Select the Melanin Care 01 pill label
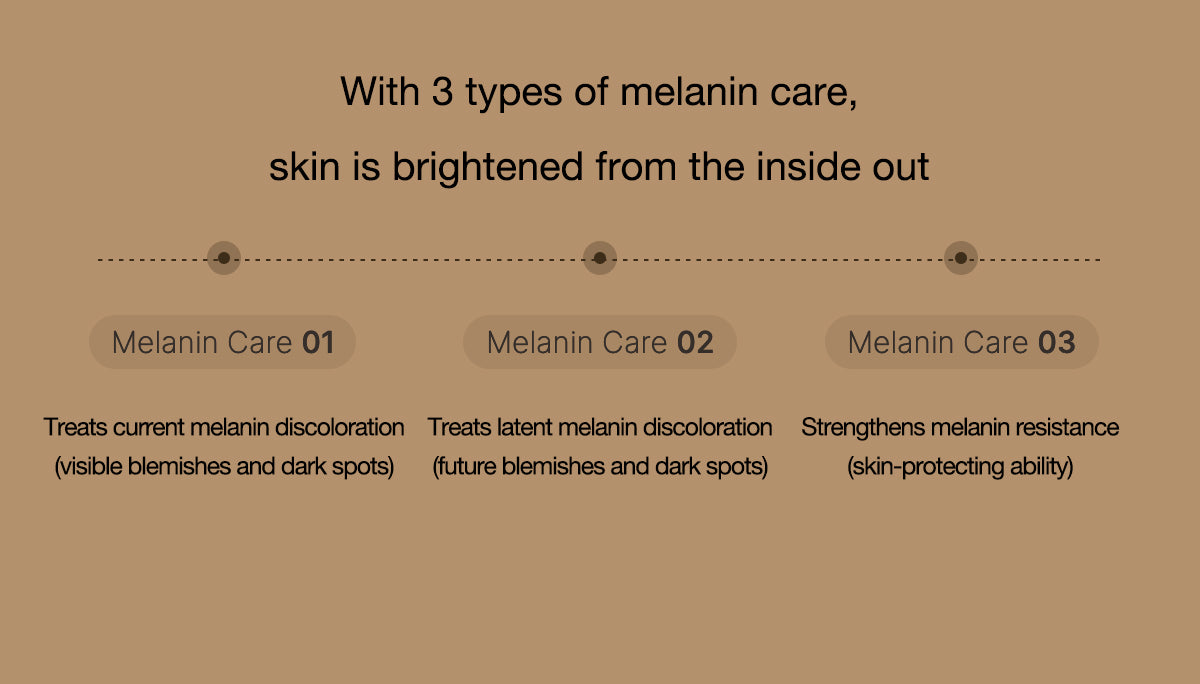Image resolution: width=1200 pixels, height=684 pixels. (x=223, y=343)
